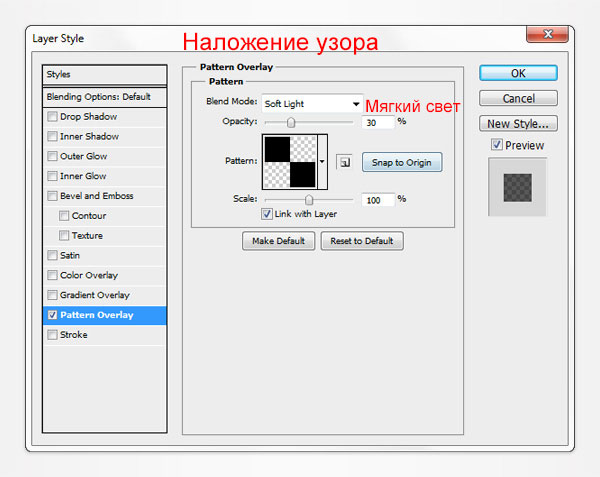Screen dimensions: 600x477
Task: Select the Inner Shadow style label
Action: pos(89,136)
